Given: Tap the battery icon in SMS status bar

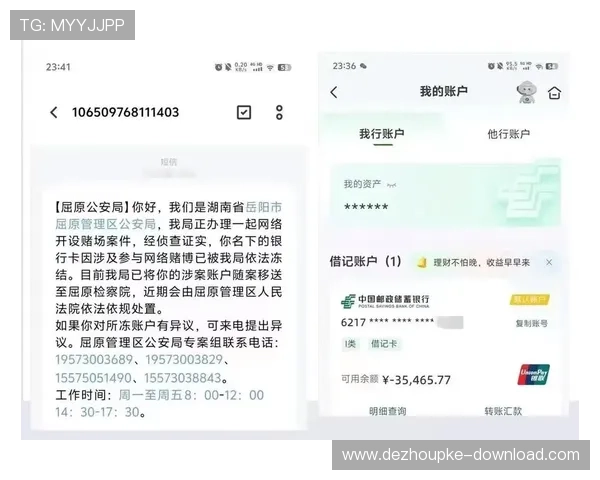Looking at the screenshot, I should click(x=284, y=67).
